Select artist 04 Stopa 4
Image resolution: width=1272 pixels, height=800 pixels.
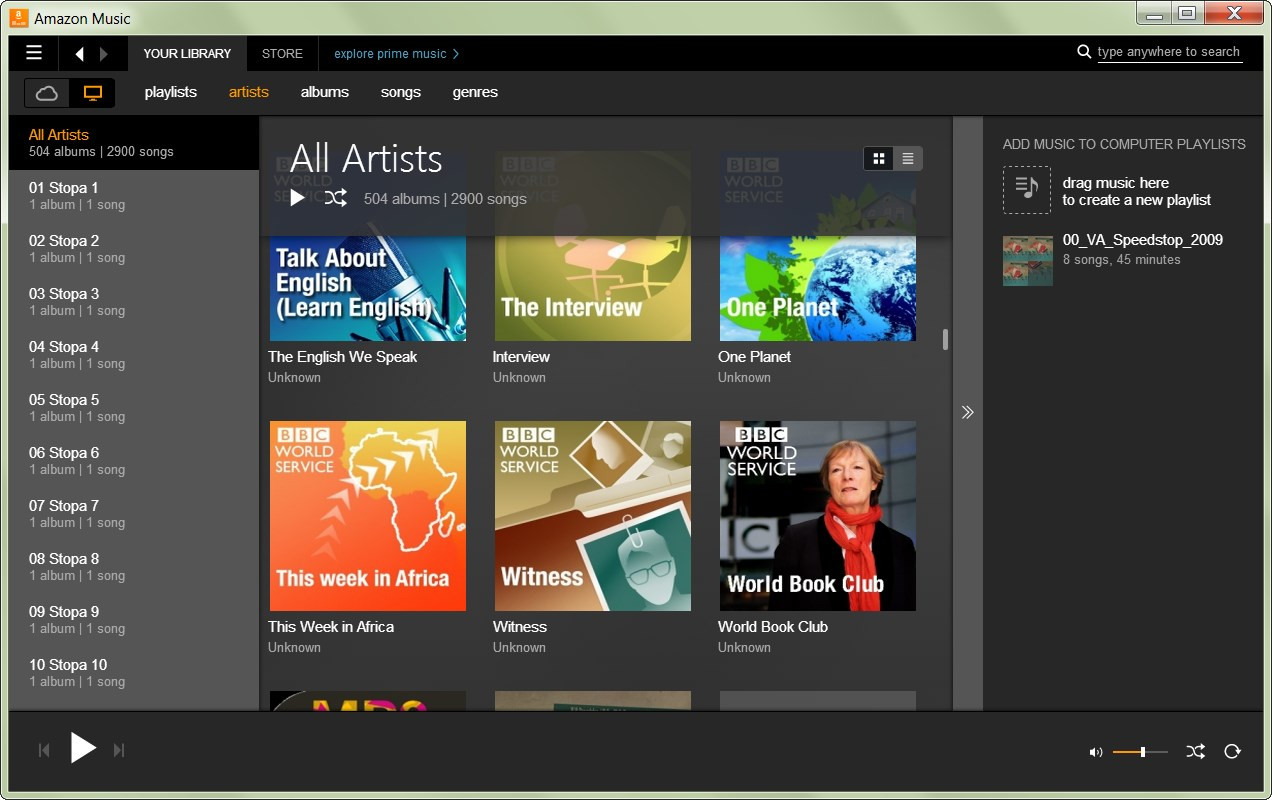[x=134, y=355]
